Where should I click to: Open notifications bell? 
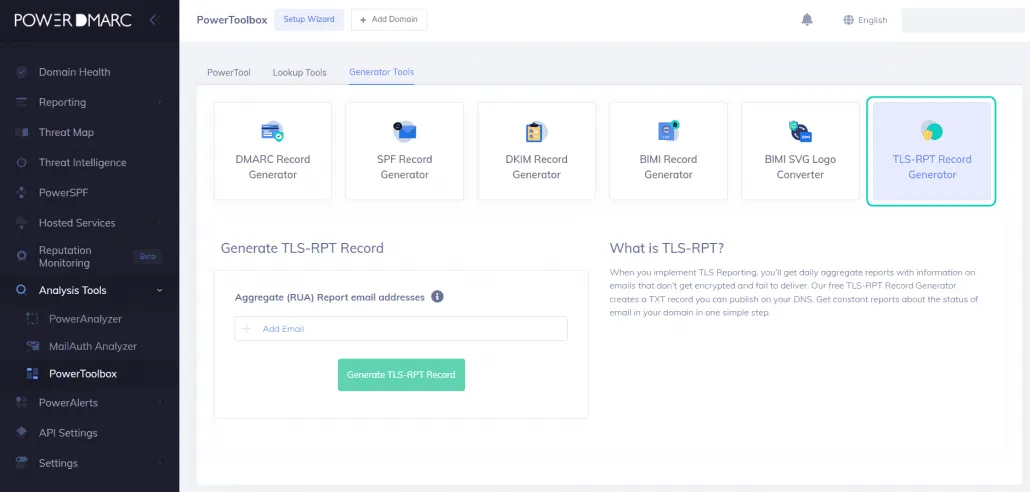[807, 20]
